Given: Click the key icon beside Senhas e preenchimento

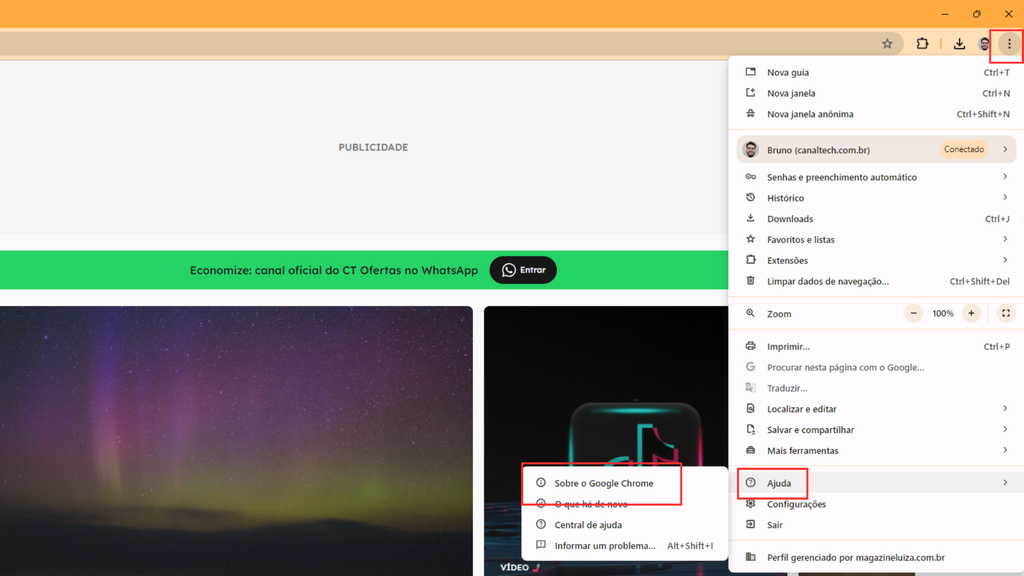Looking at the screenshot, I should tap(750, 177).
